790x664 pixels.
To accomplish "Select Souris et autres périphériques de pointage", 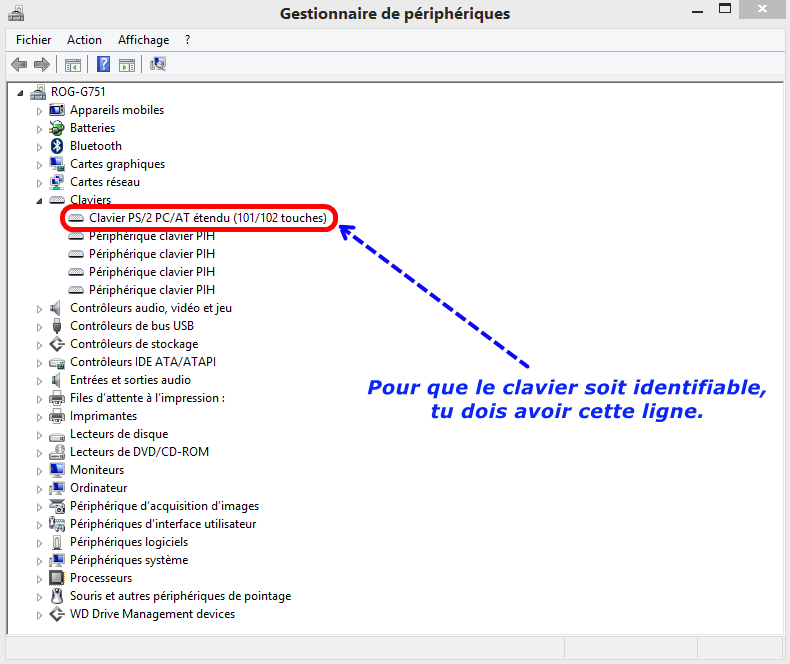I will [x=180, y=596].
